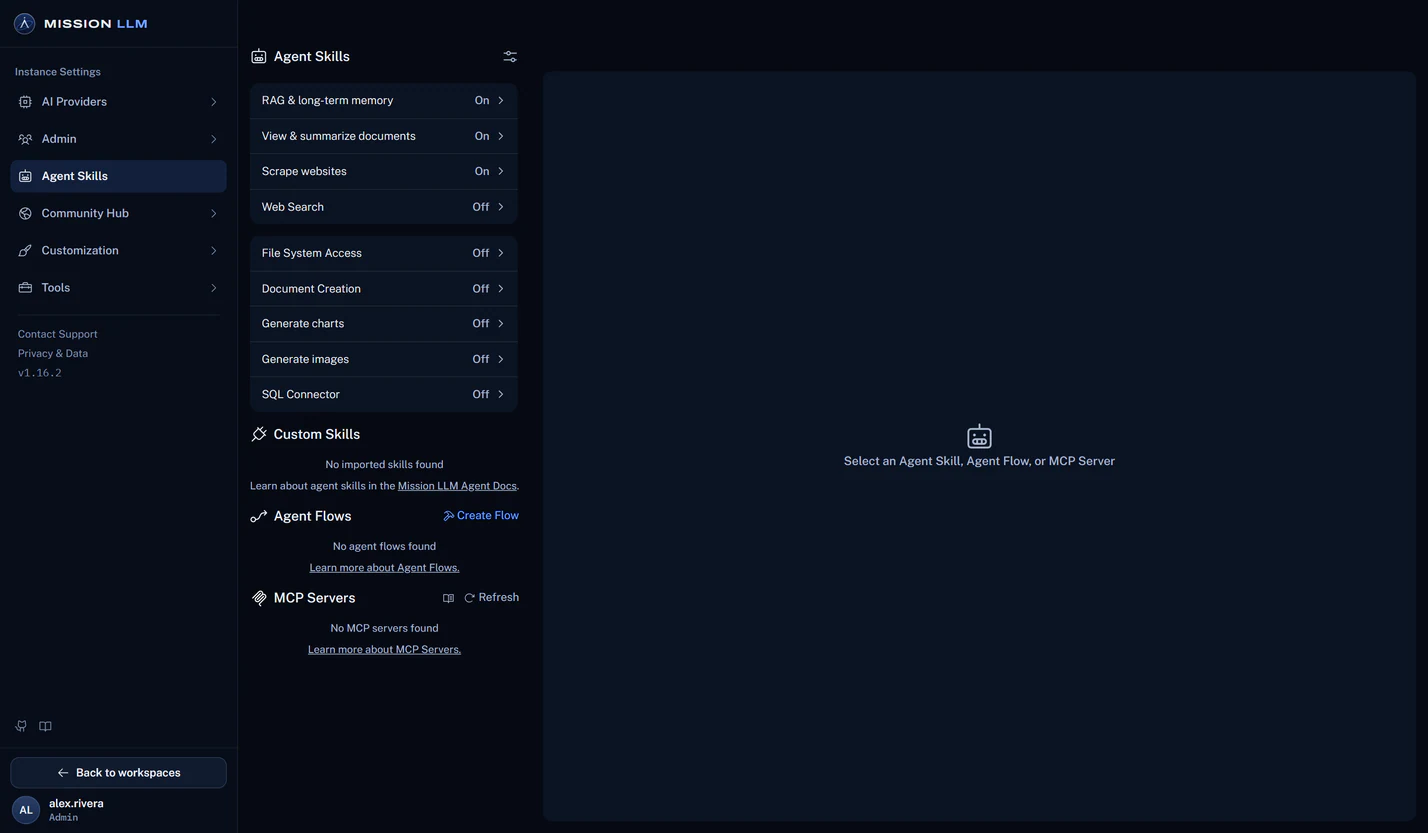
Task: Click the Create Flow link
Action: click(x=481, y=516)
